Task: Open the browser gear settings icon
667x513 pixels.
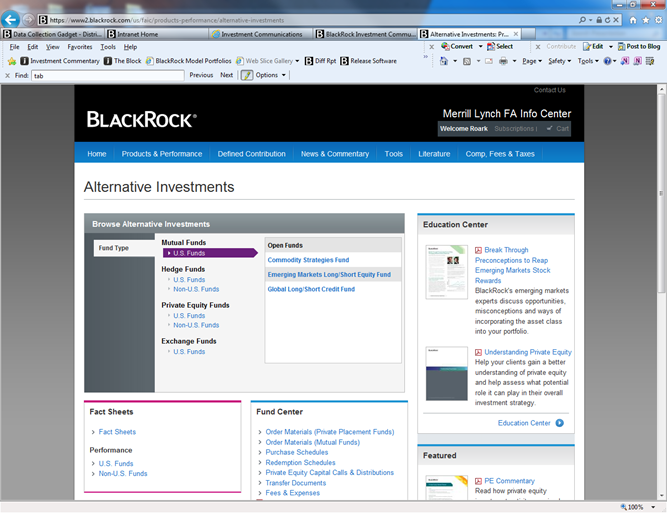Action: pos(658,20)
